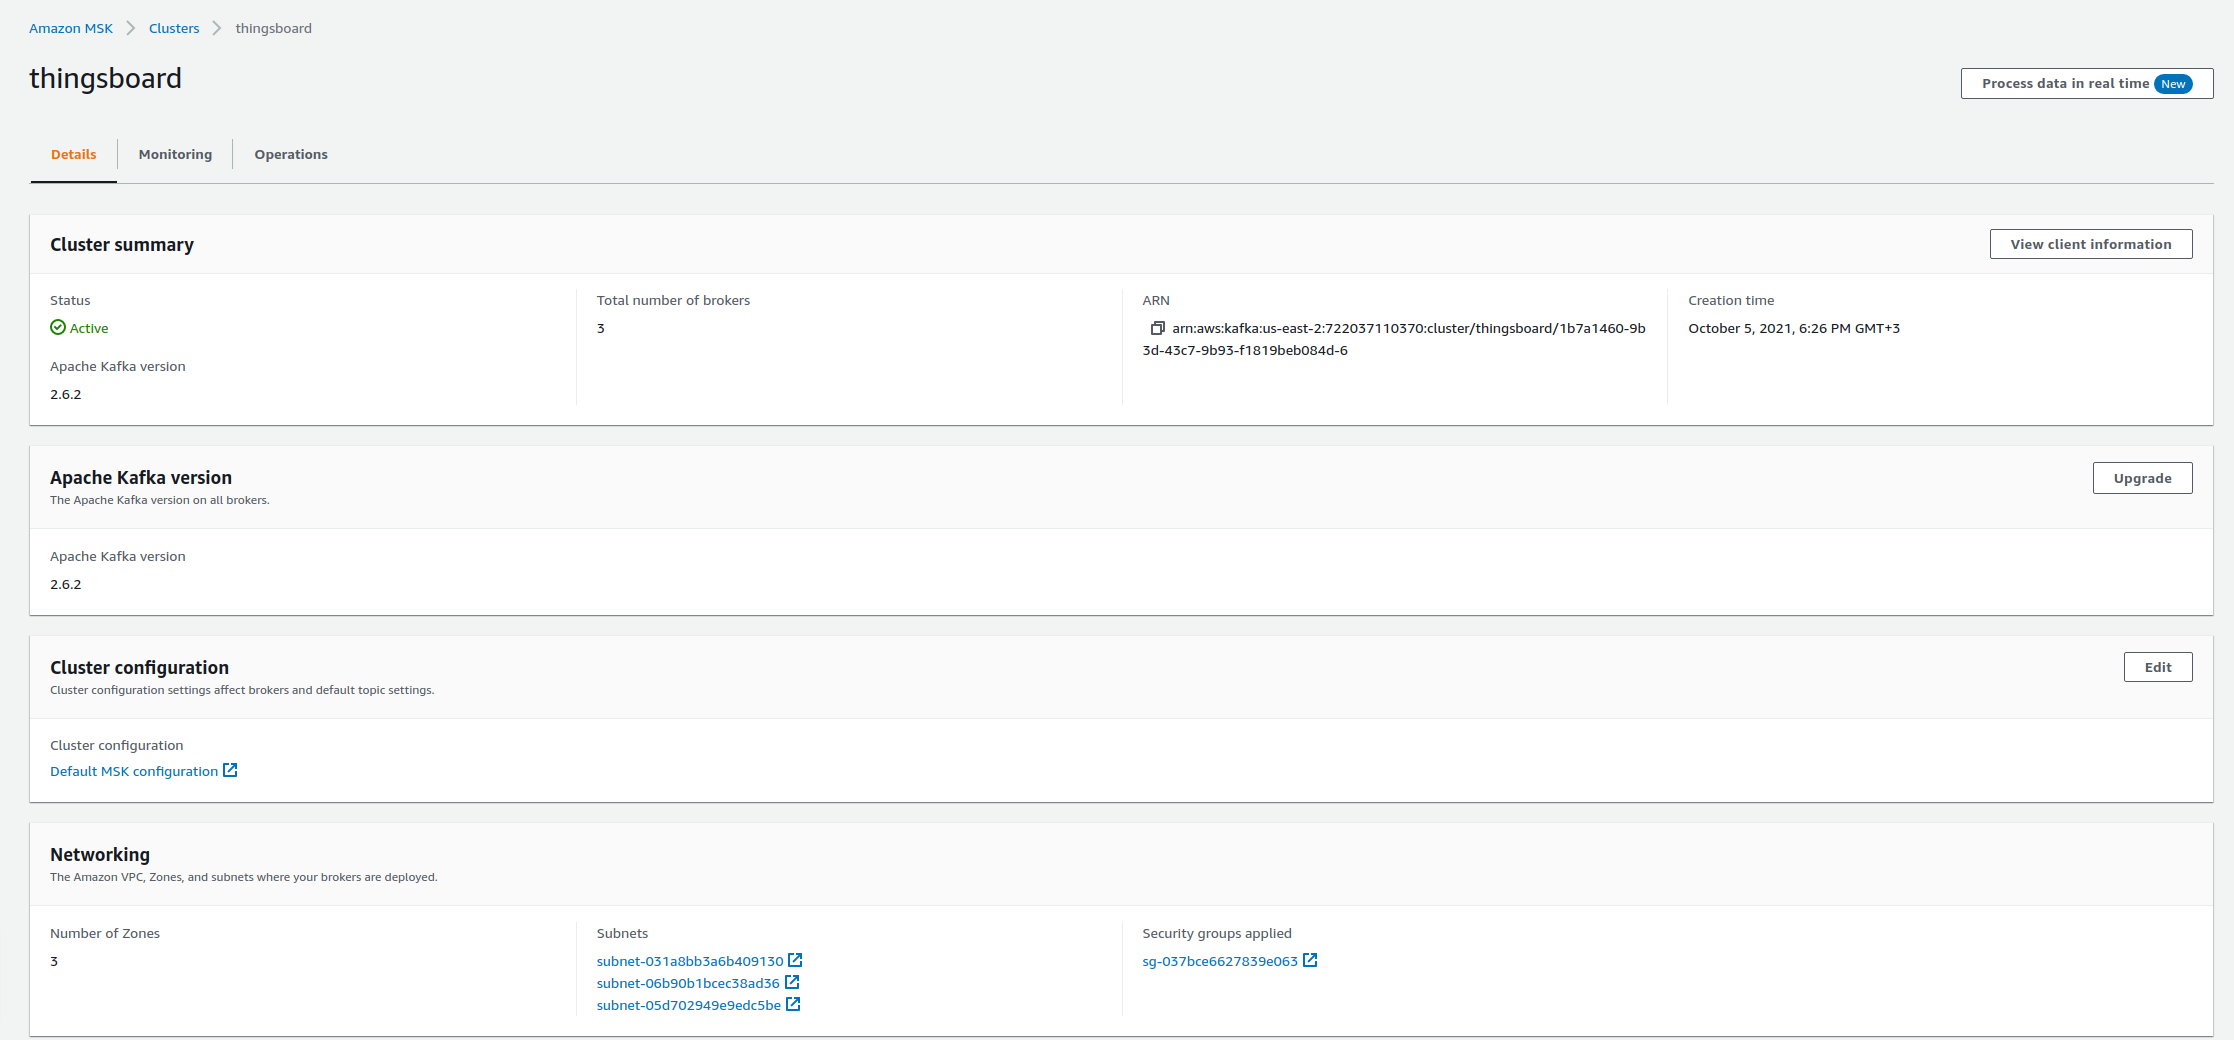Open Default MSK configuration link

134,771
